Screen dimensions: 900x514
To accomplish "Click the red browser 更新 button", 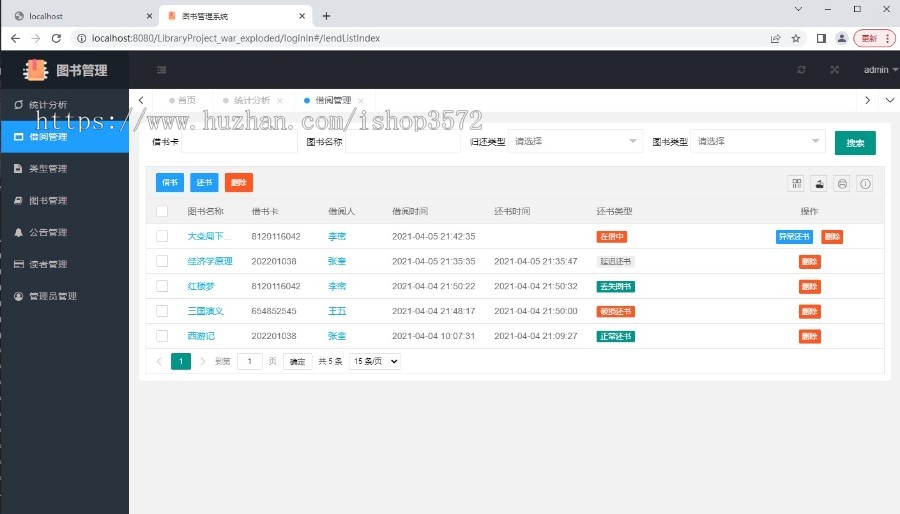I will tap(874, 38).
